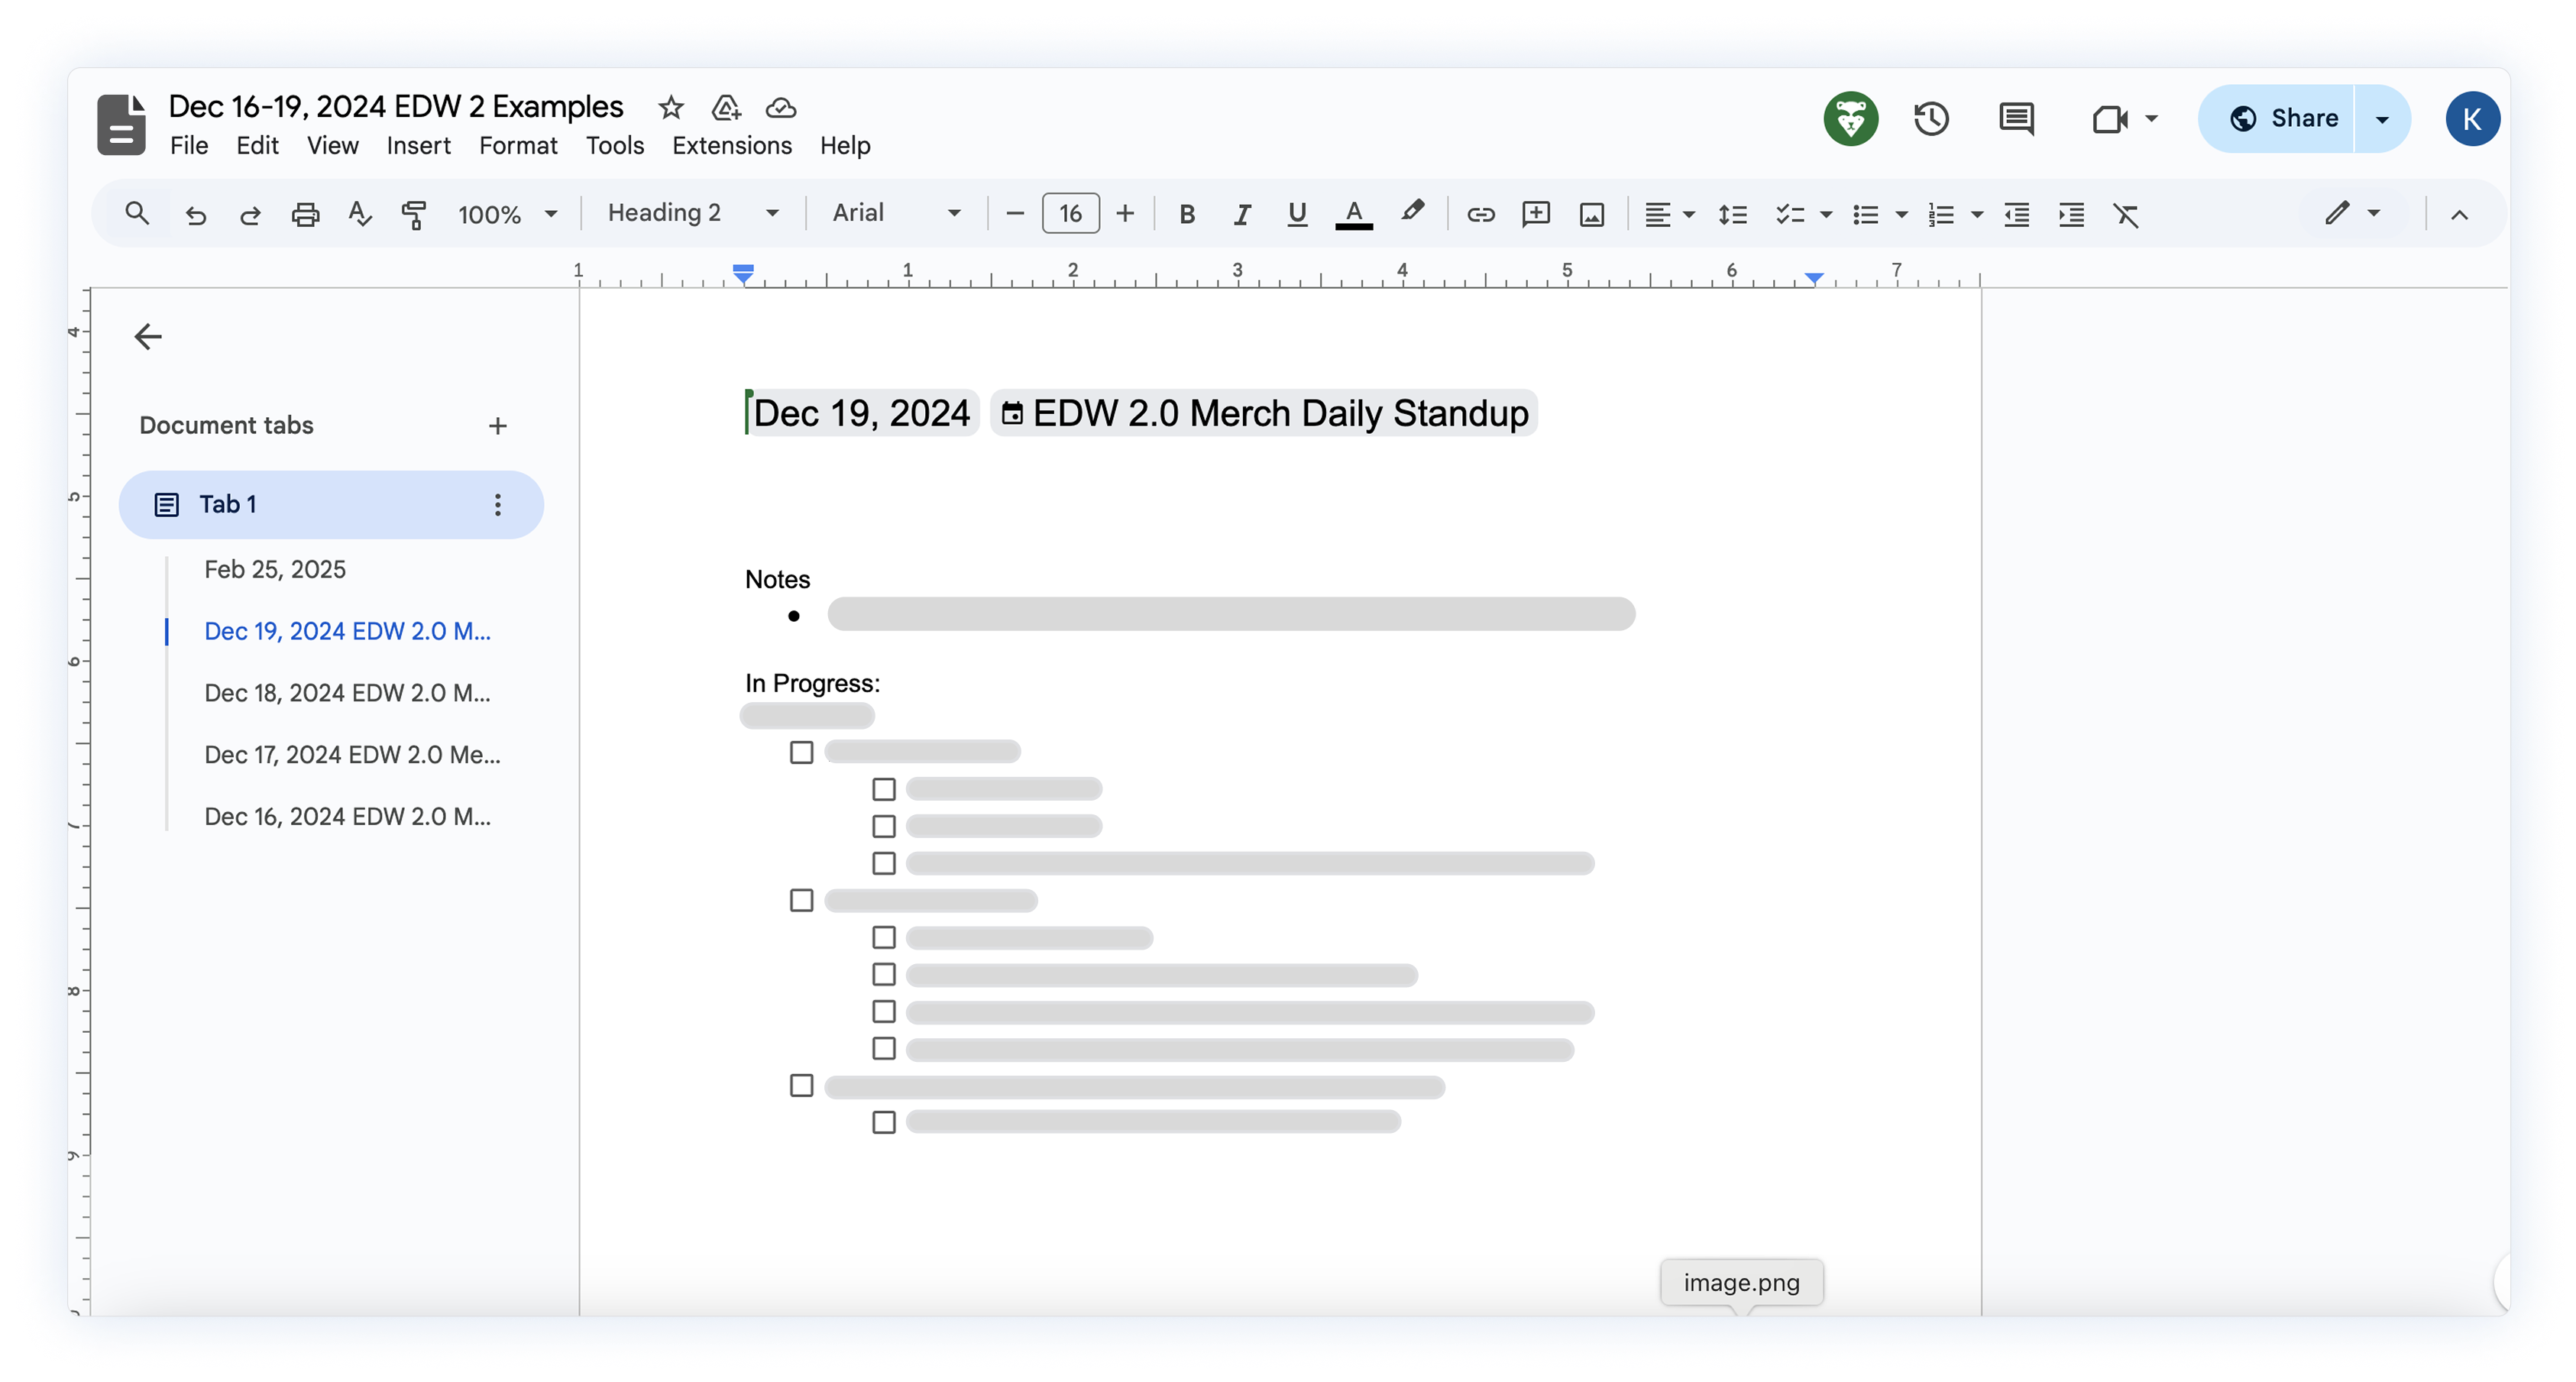This screenshot has width=2576, height=1382.
Task: Click the insert image icon
Action: tap(1591, 214)
